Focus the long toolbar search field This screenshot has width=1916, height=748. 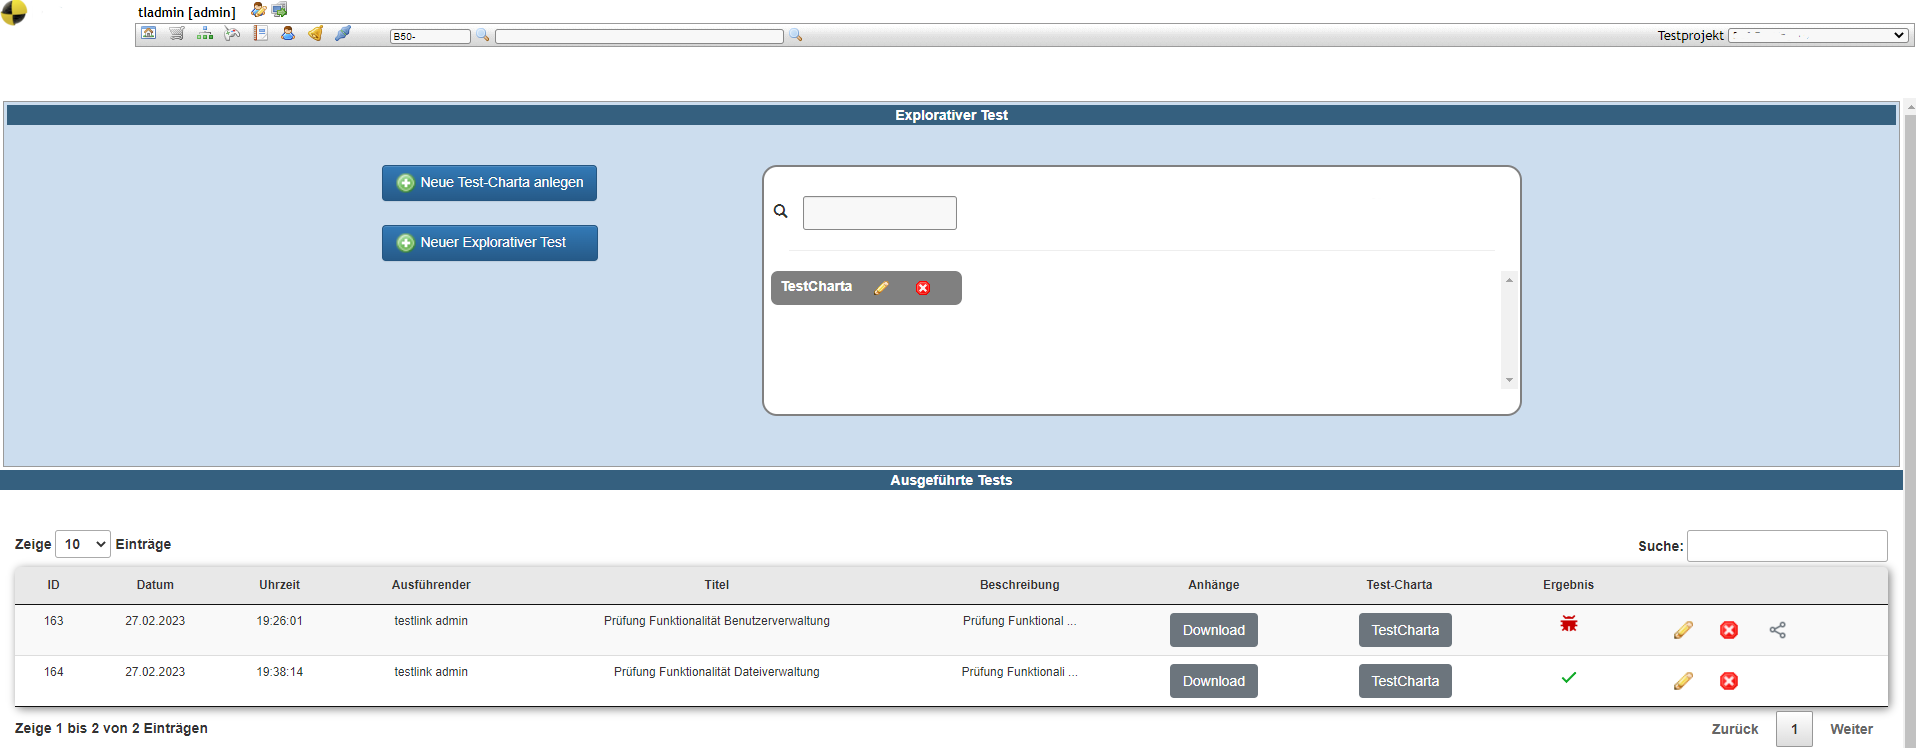click(x=639, y=36)
